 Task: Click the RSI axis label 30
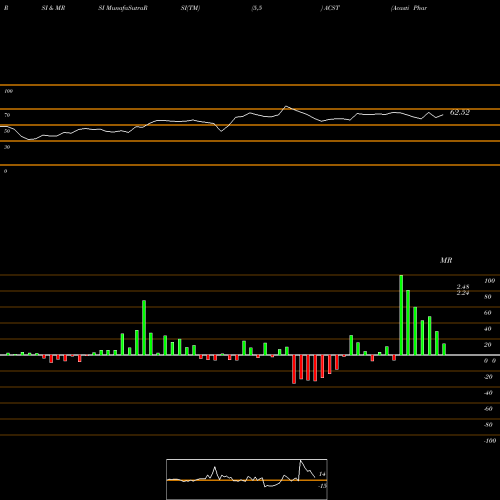[x=7, y=147]
